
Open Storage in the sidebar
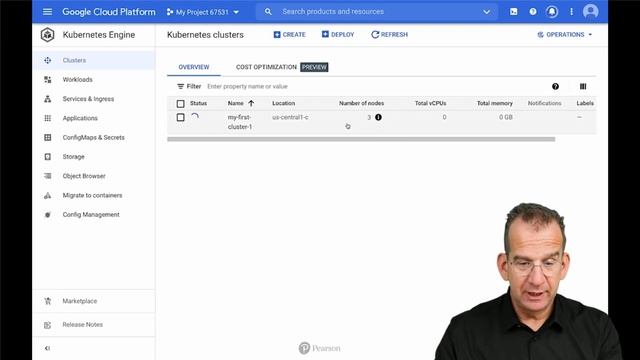coord(73,157)
